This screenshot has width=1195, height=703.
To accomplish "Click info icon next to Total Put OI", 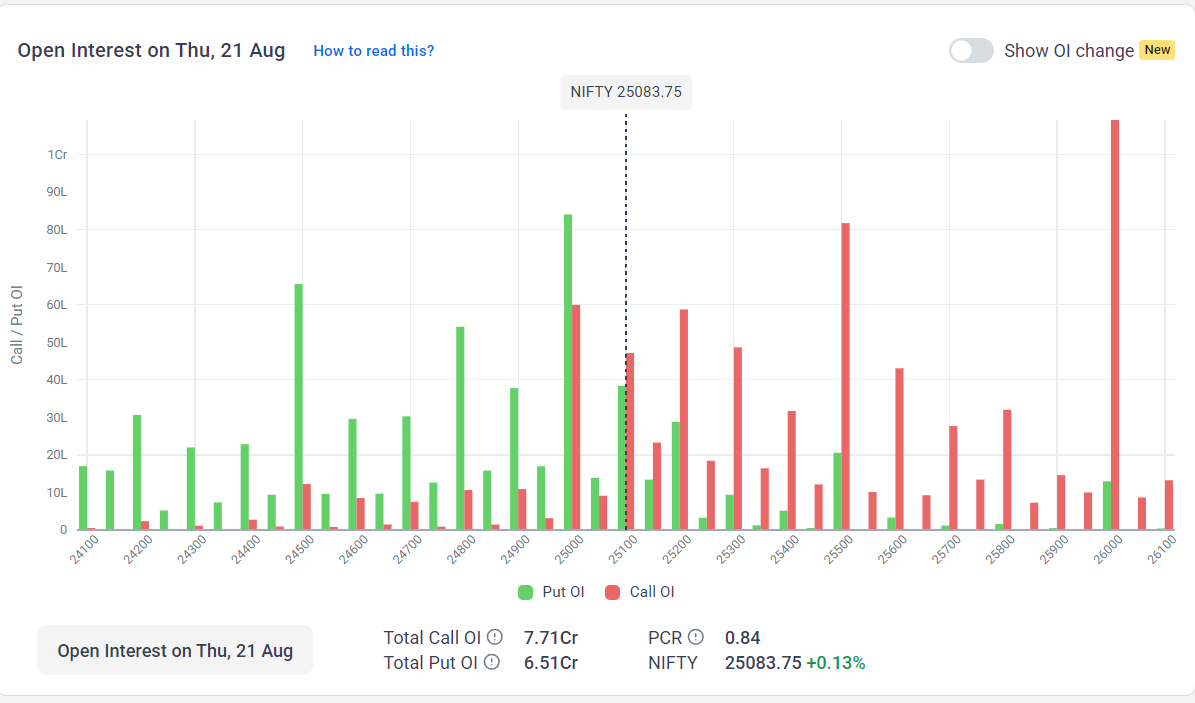I will coord(491,662).
